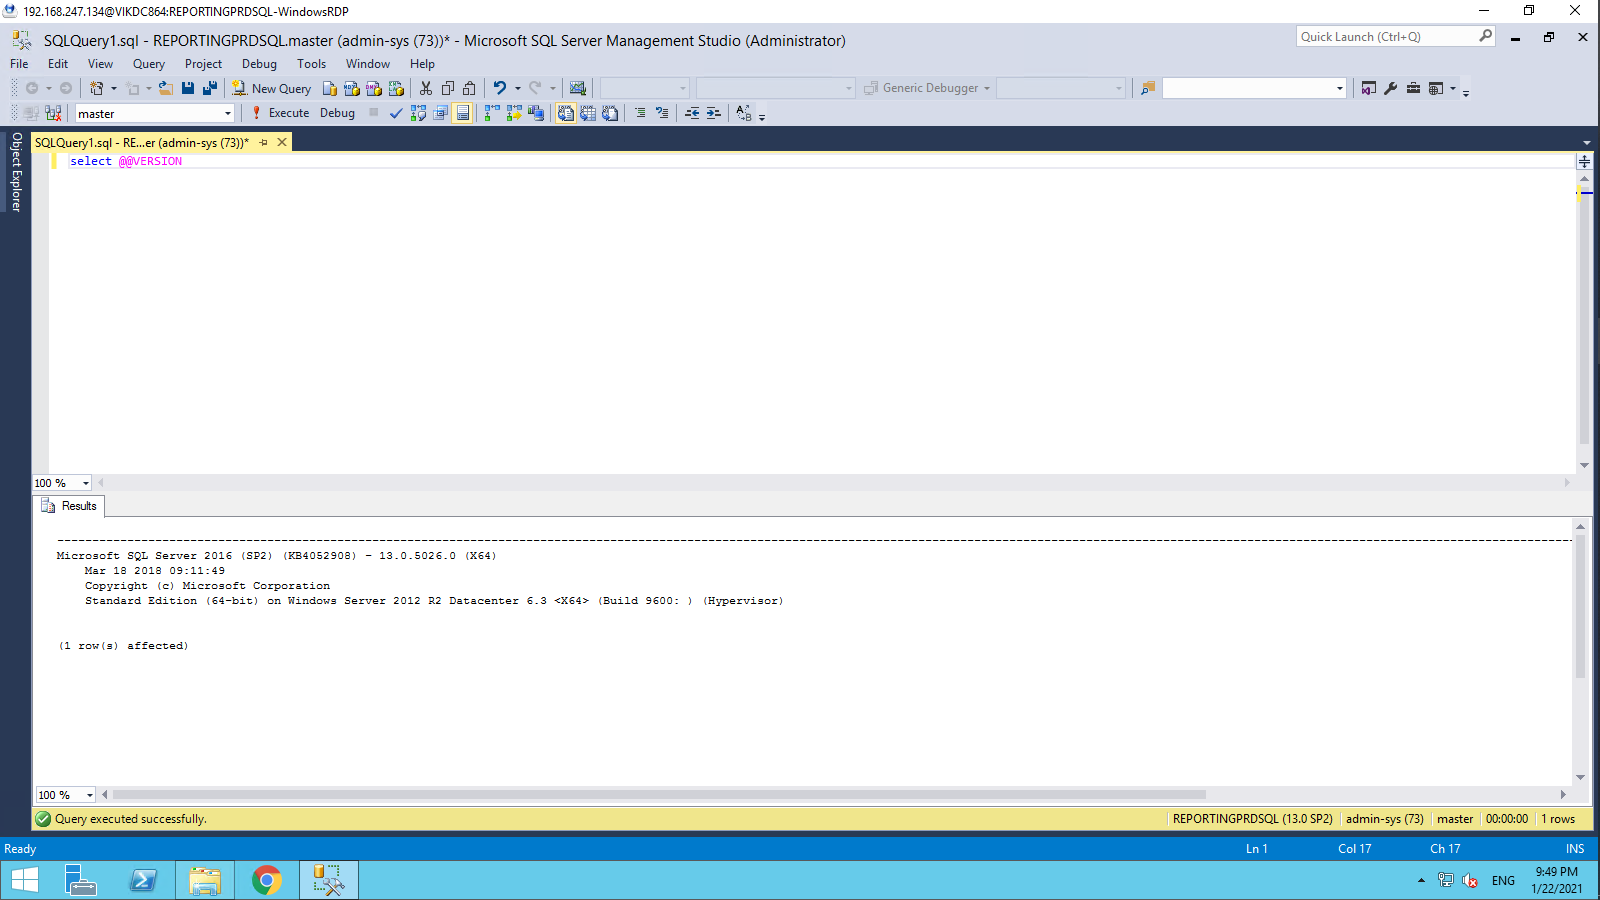Click the Analysis Services DMX Query icon
This screenshot has height=900, width=1600.
(373, 88)
